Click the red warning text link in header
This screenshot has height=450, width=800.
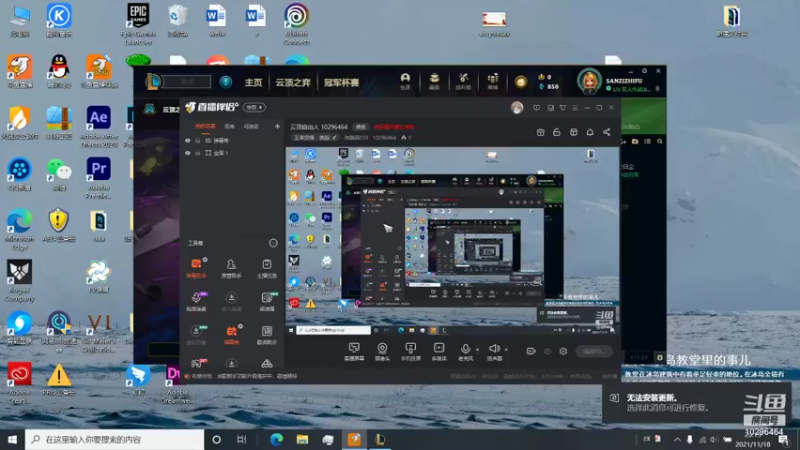point(394,127)
